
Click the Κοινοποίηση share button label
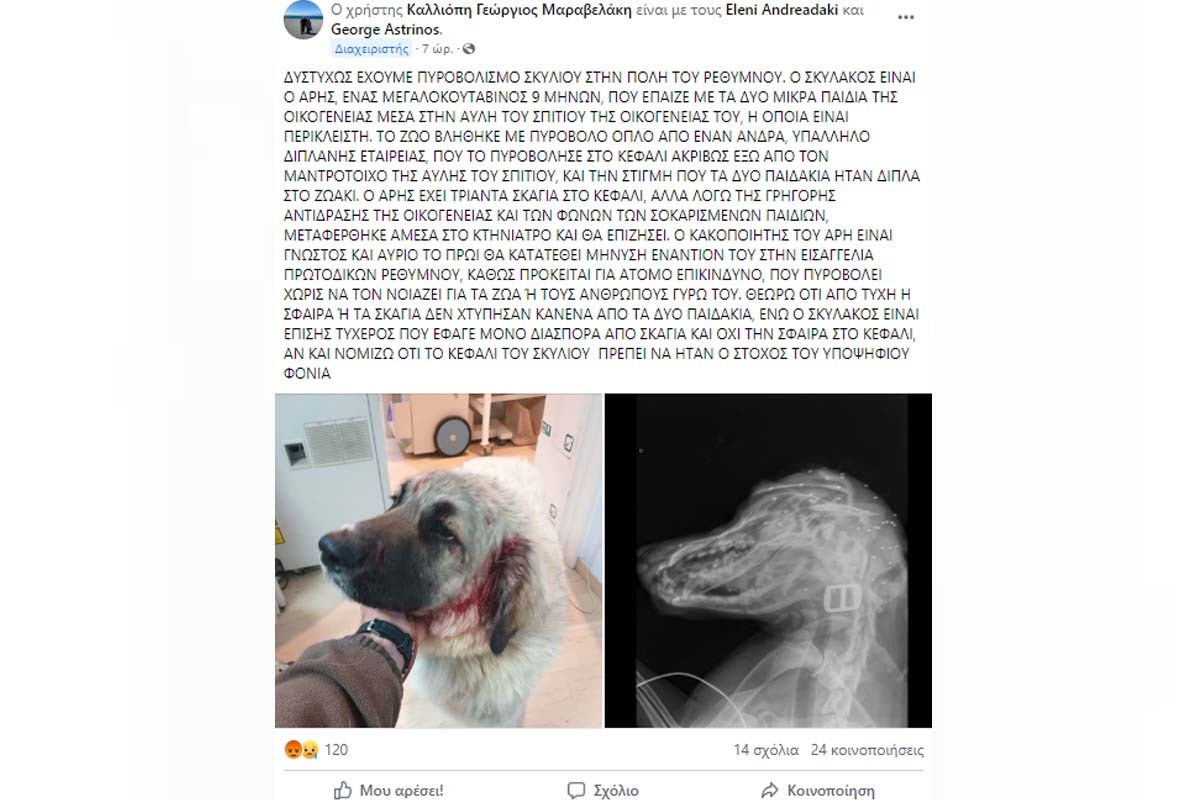831,791
